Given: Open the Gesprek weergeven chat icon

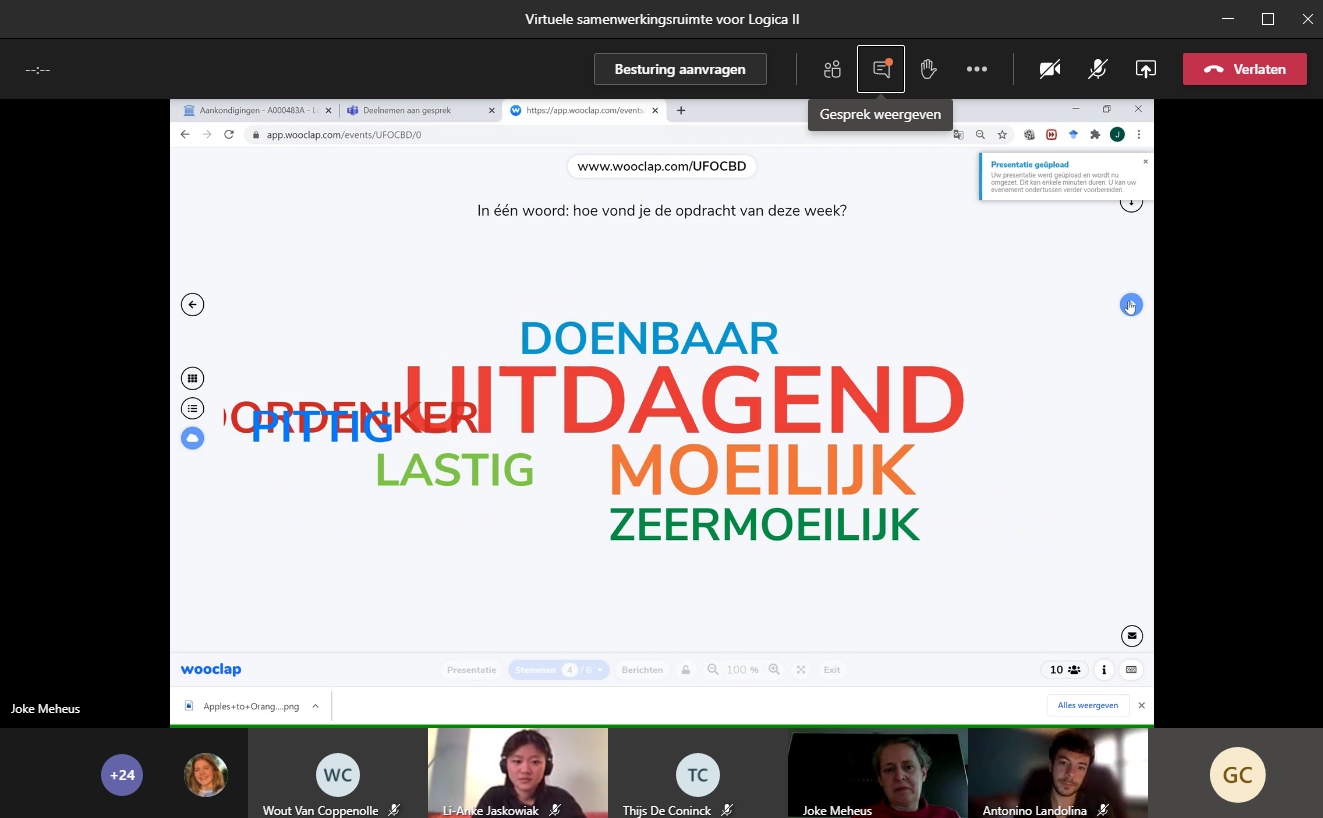Looking at the screenshot, I should 881,69.
